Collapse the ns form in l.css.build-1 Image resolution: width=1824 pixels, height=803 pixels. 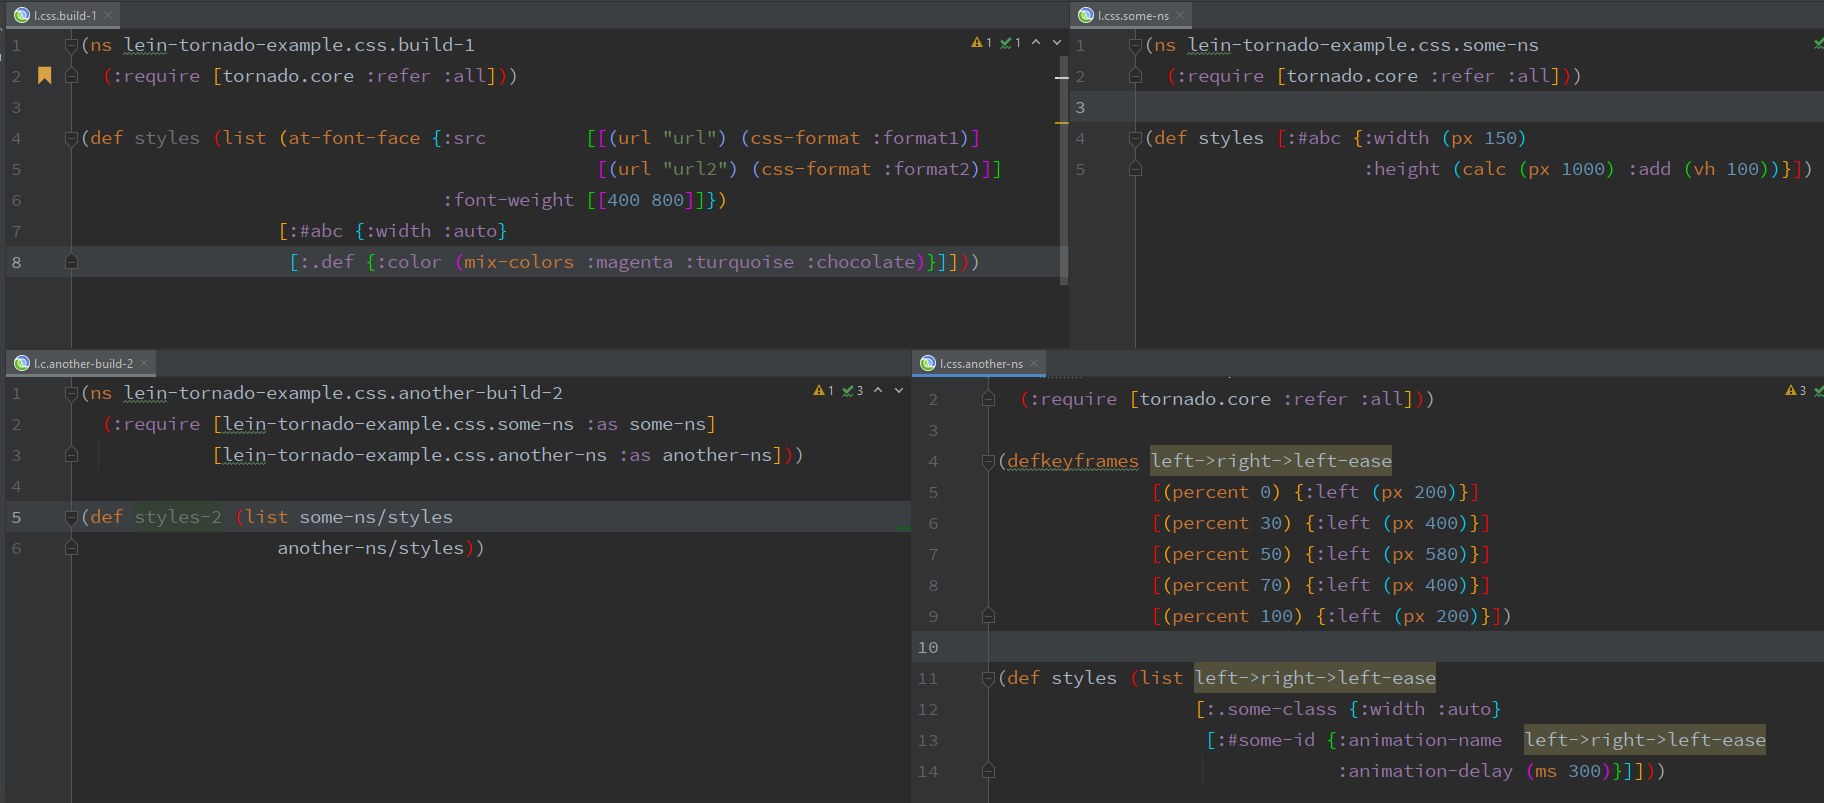click(x=71, y=45)
